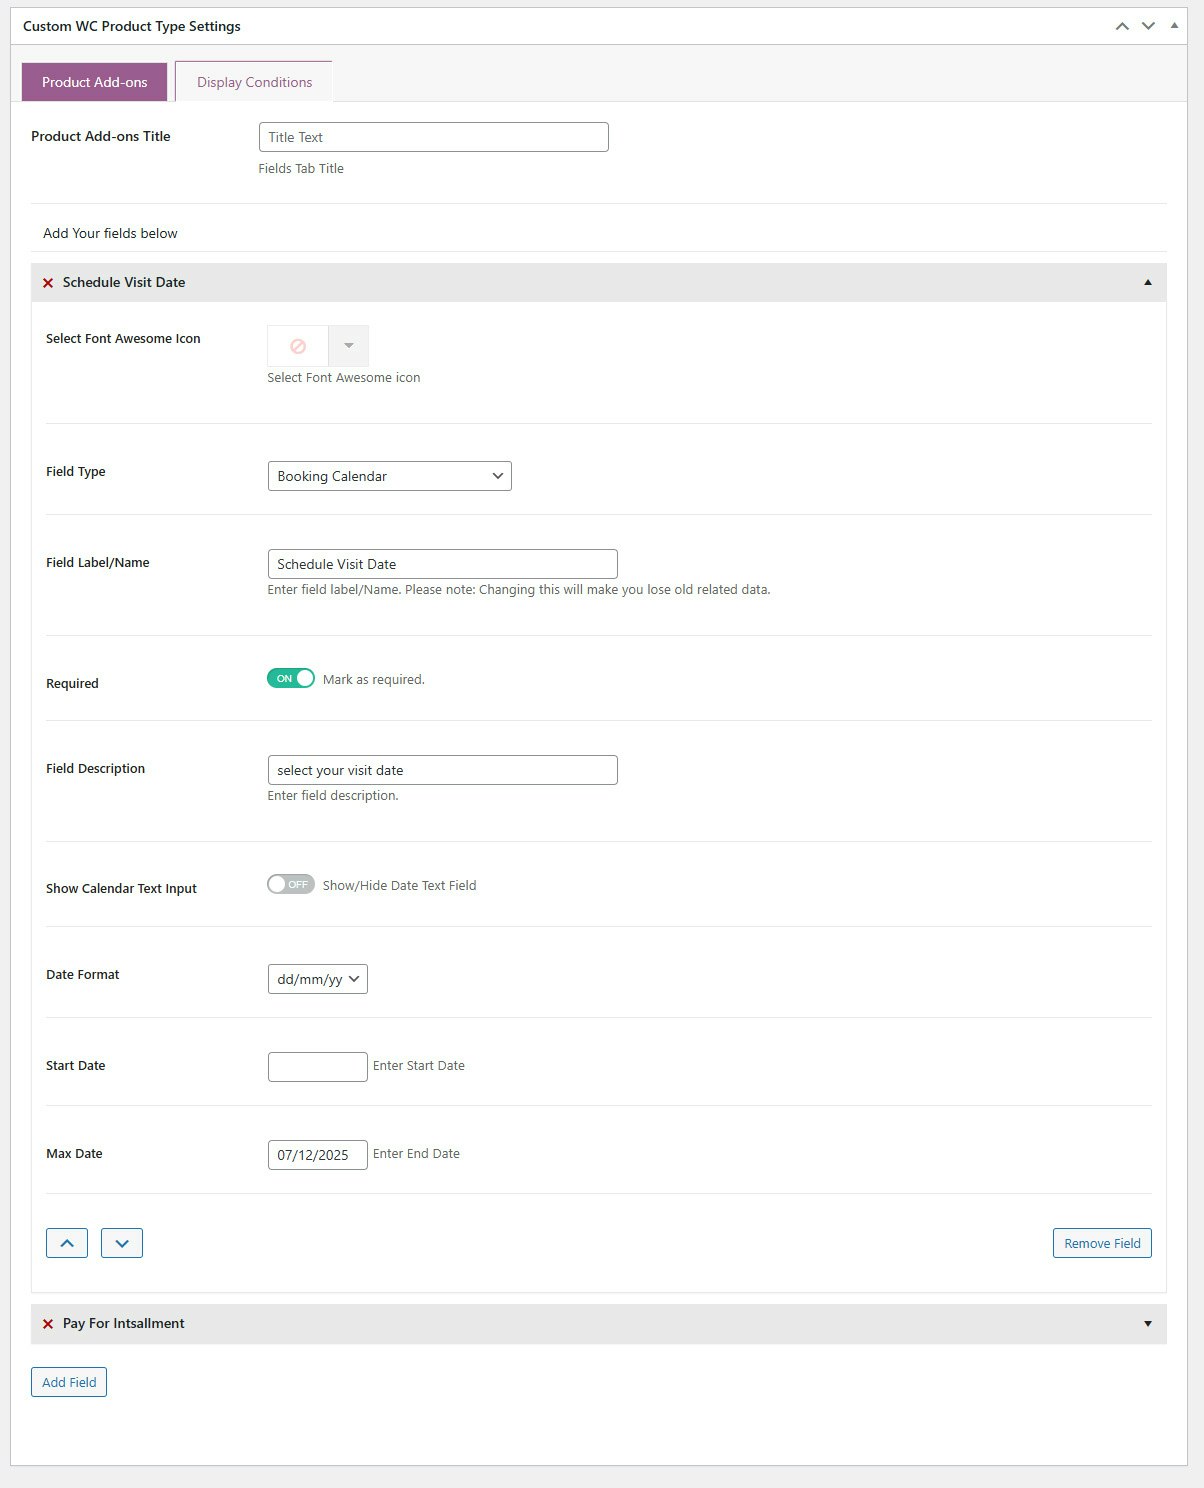Click the Enter End Date hint

click(x=417, y=1154)
